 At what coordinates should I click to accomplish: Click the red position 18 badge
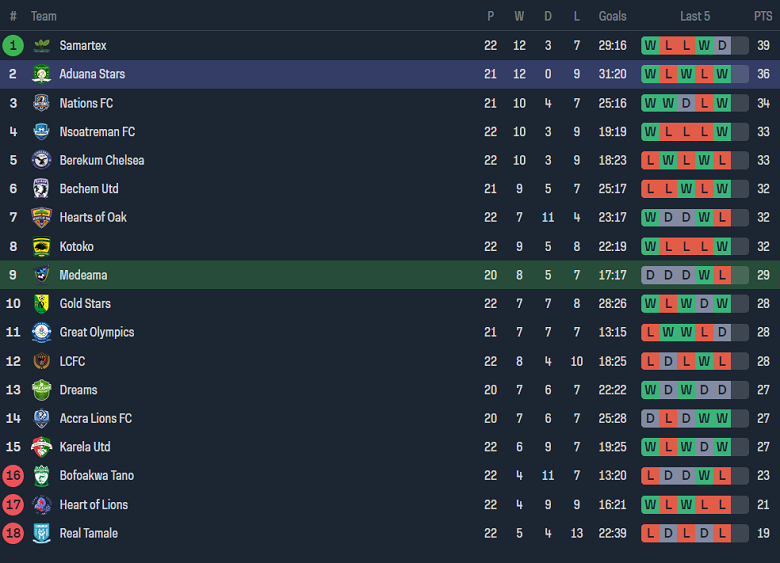point(13,534)
